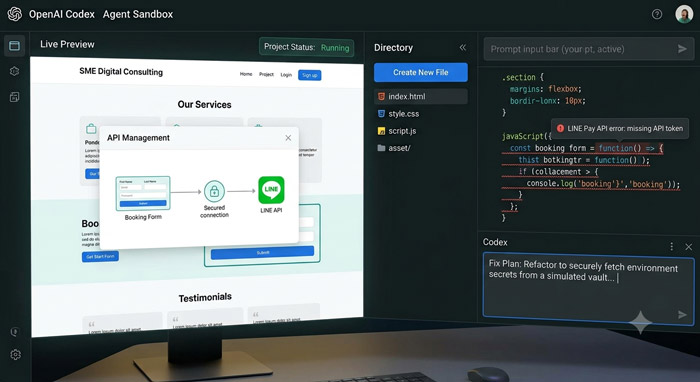Open the help question mark icon
The image size is (700, 382).
657,14
